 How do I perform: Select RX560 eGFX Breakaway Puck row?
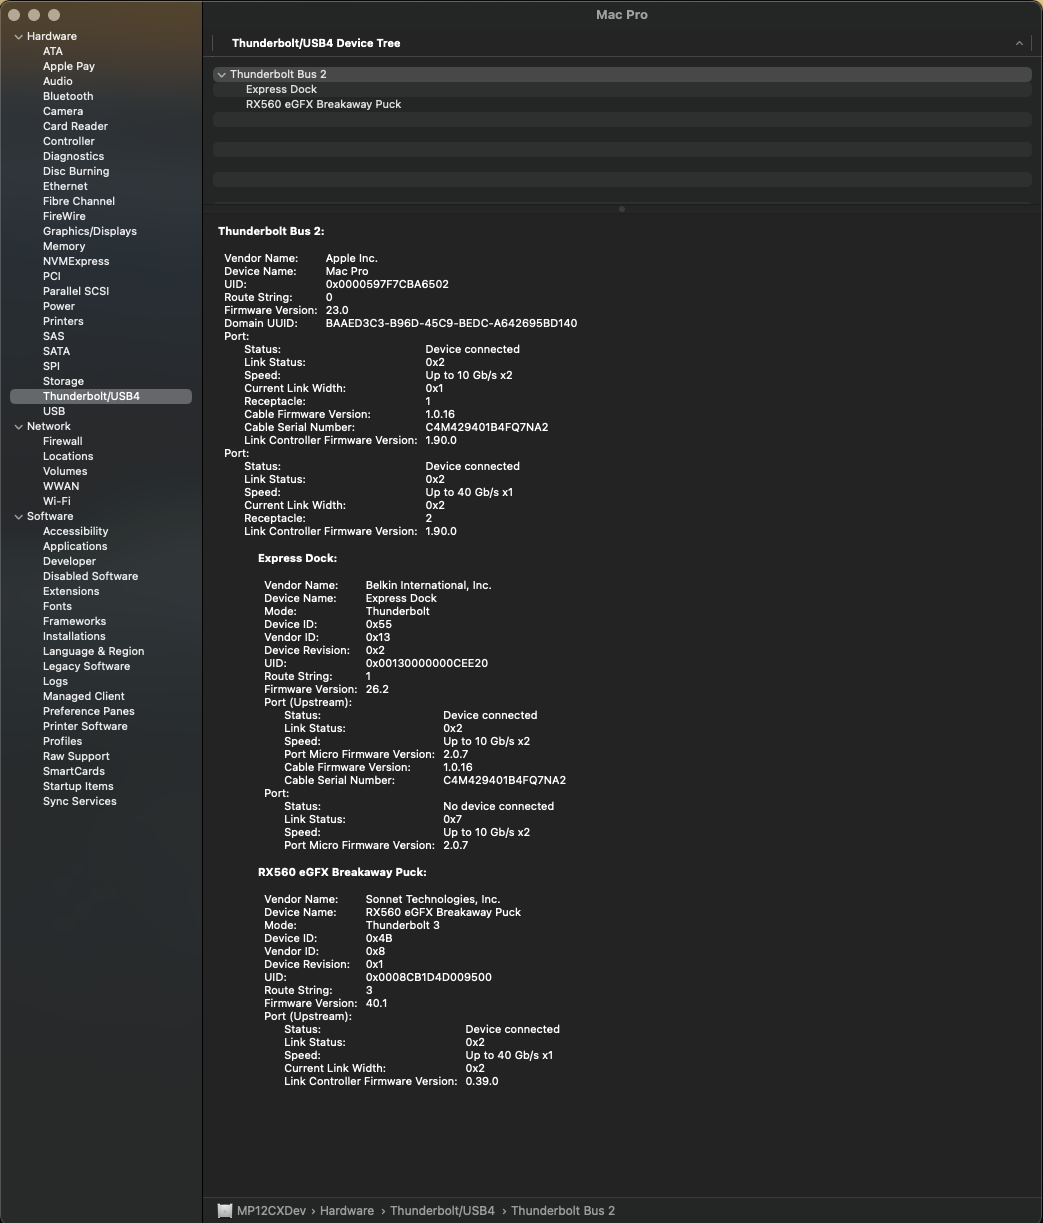tap(622, 104)
